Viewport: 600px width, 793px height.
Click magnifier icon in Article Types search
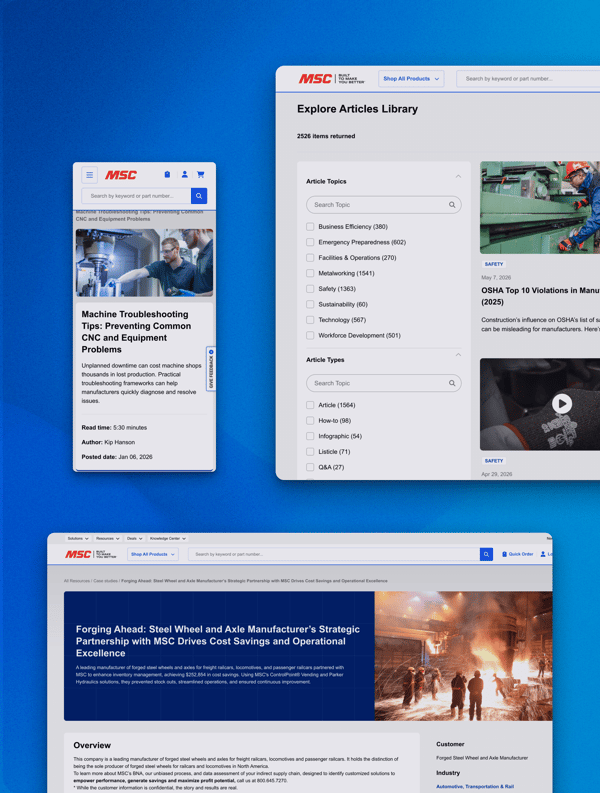point(452,383)
